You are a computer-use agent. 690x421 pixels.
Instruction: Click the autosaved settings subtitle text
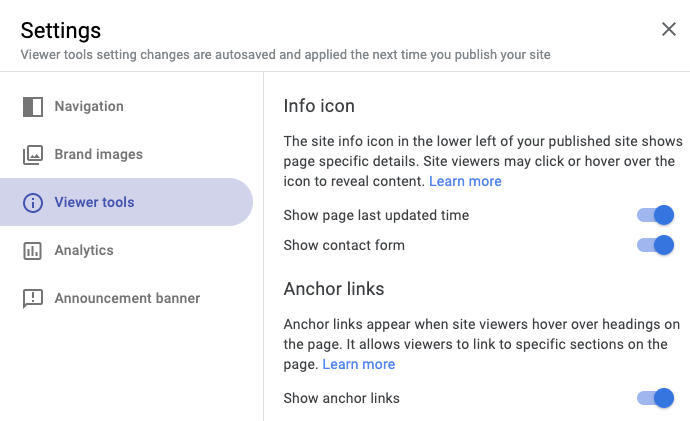(285, 54)
